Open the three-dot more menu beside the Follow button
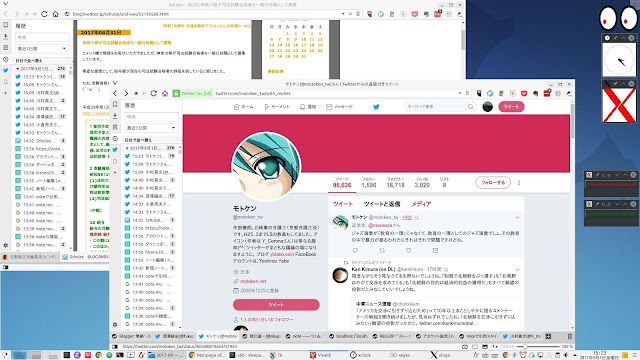The image size is (640, 360). pyautogui.click(x=519, y=182)
